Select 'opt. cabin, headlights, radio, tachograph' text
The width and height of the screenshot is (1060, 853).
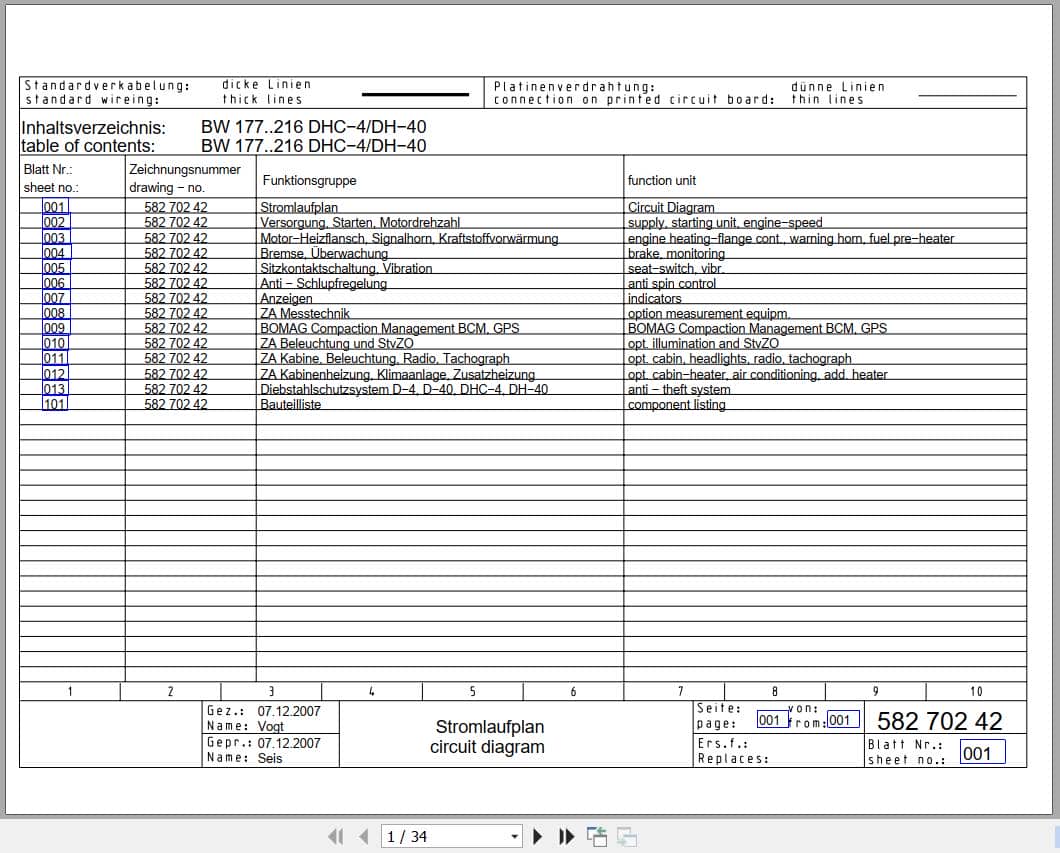pyautogui.click(x=740, y=358)
